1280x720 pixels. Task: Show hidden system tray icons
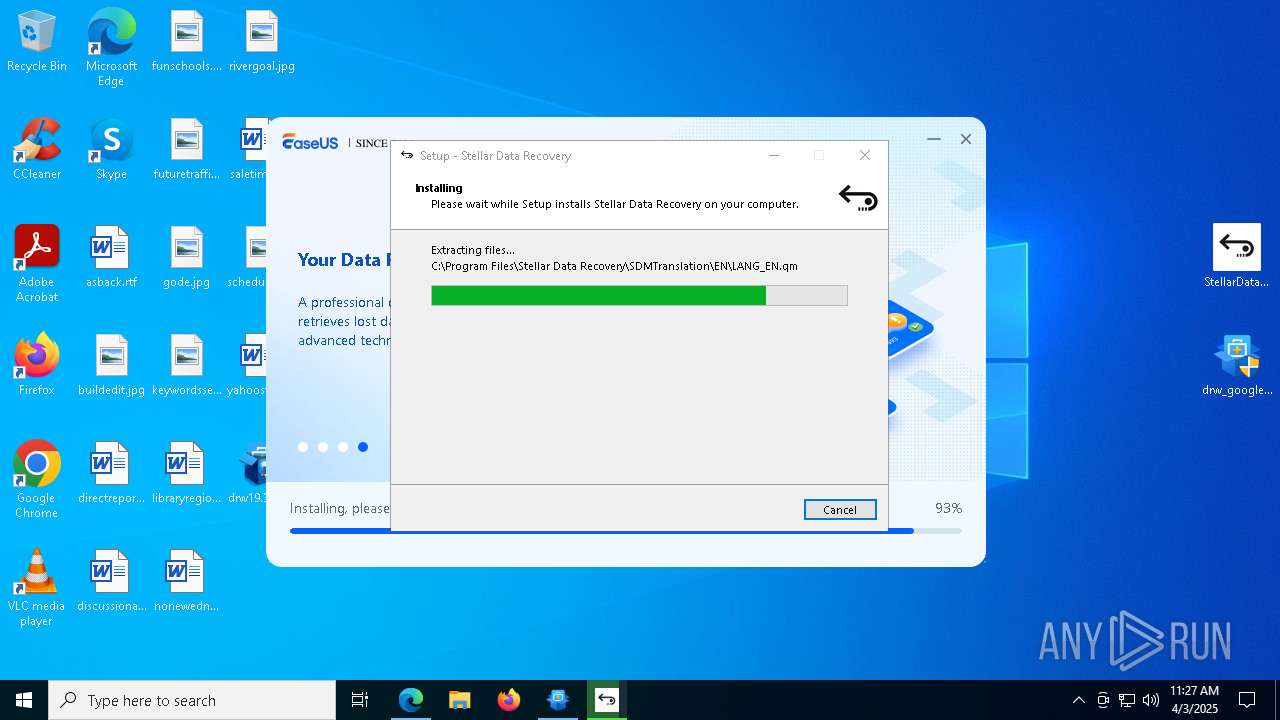click(1078, 700)
